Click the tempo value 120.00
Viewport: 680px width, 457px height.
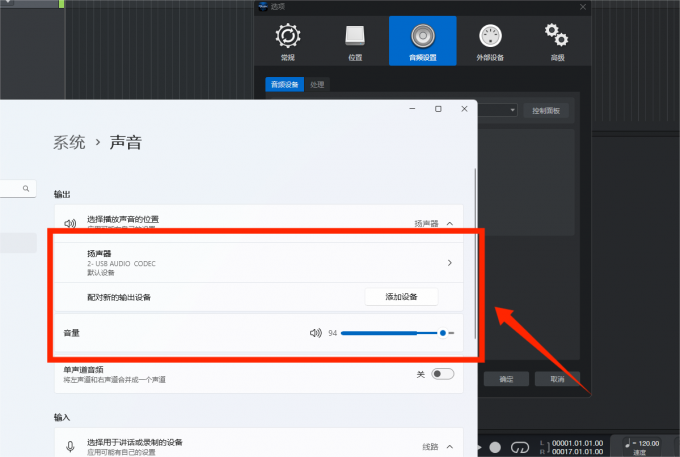coord(649,443)
